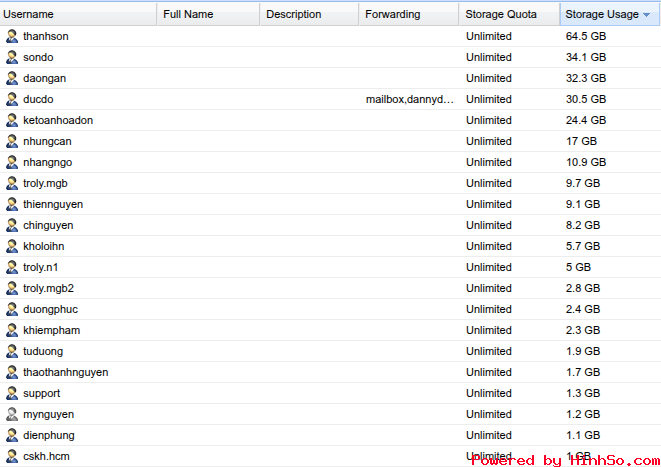Click the greyed mynguyen user icon

click(12, 414)
